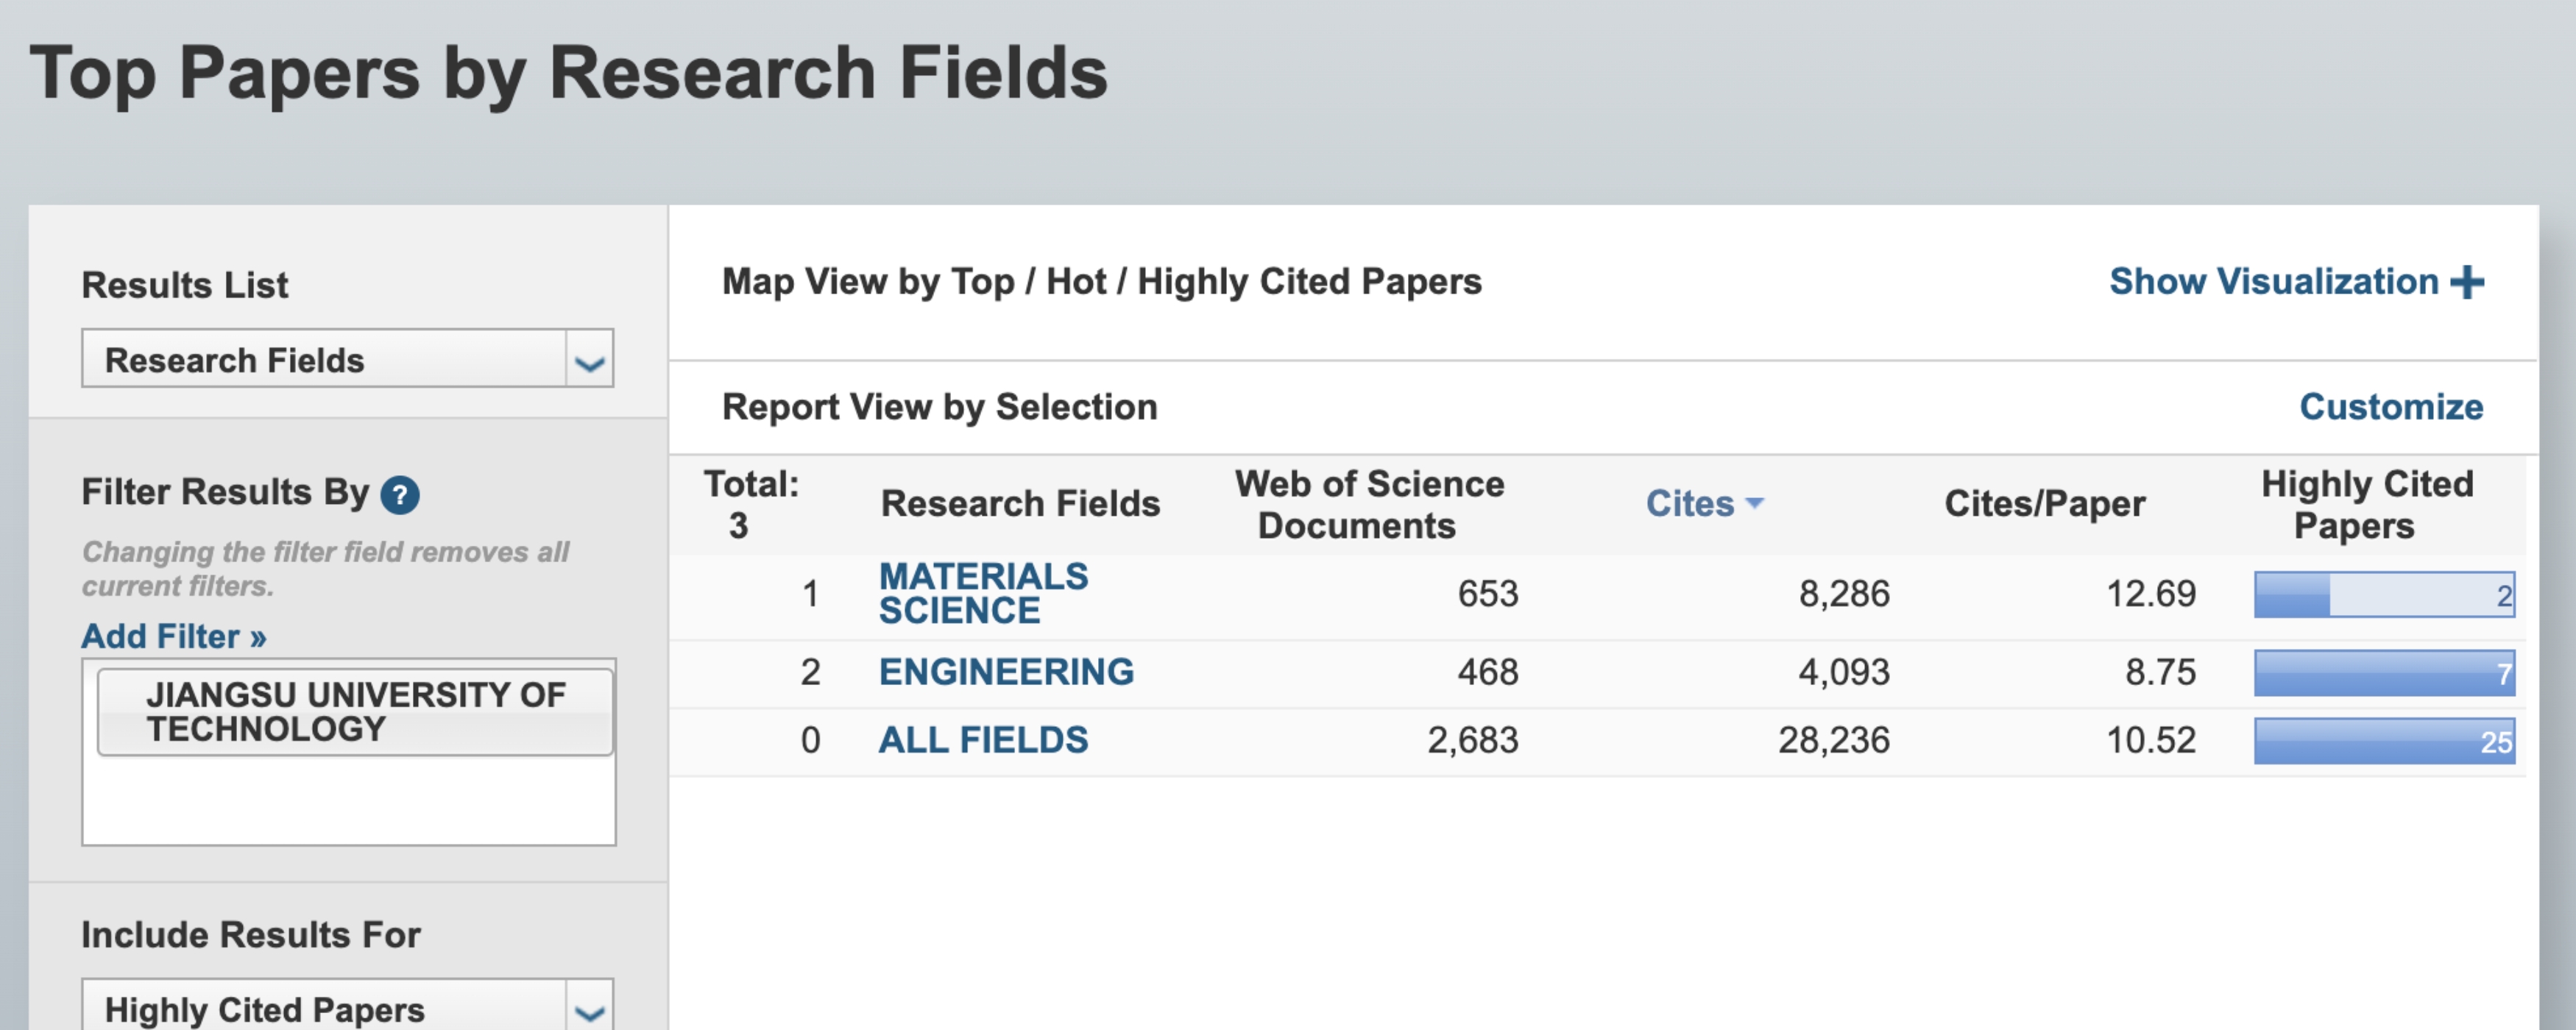Click the Cites sort arrow icon
The width and height of the screenshot is (2576, 1030).
[1755, 503]
